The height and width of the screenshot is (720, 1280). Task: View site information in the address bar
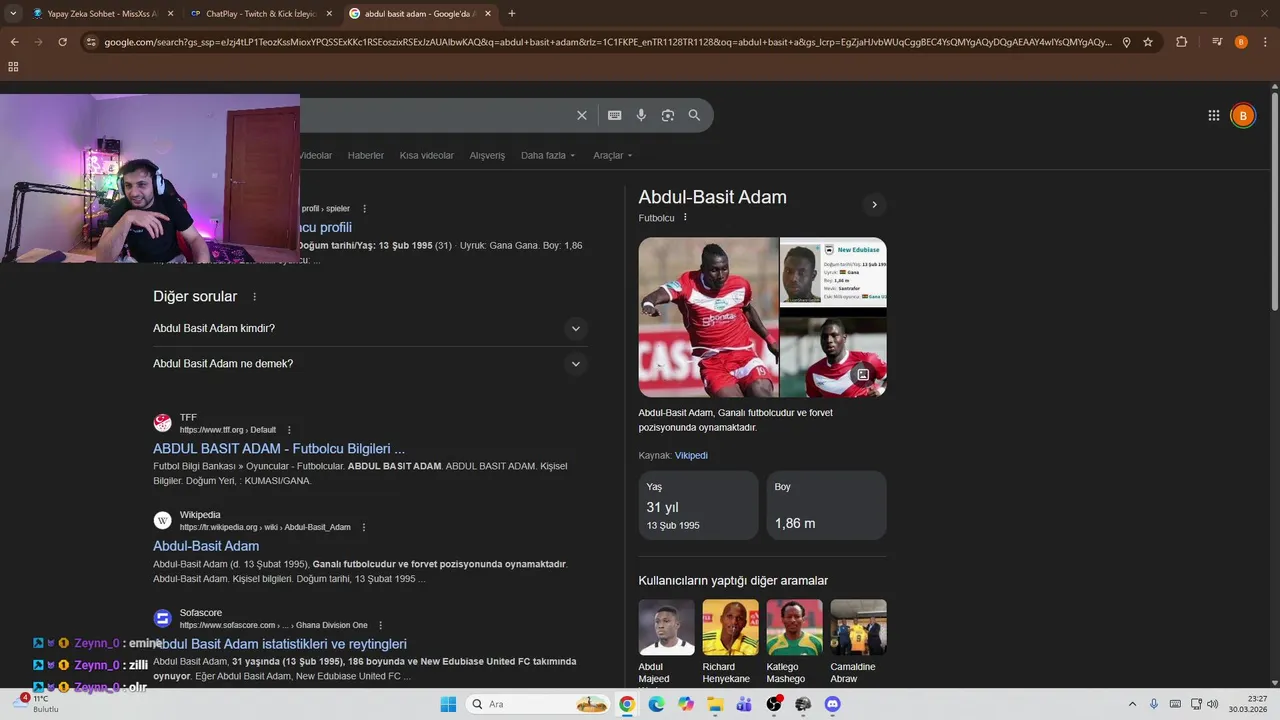(91, 42)
